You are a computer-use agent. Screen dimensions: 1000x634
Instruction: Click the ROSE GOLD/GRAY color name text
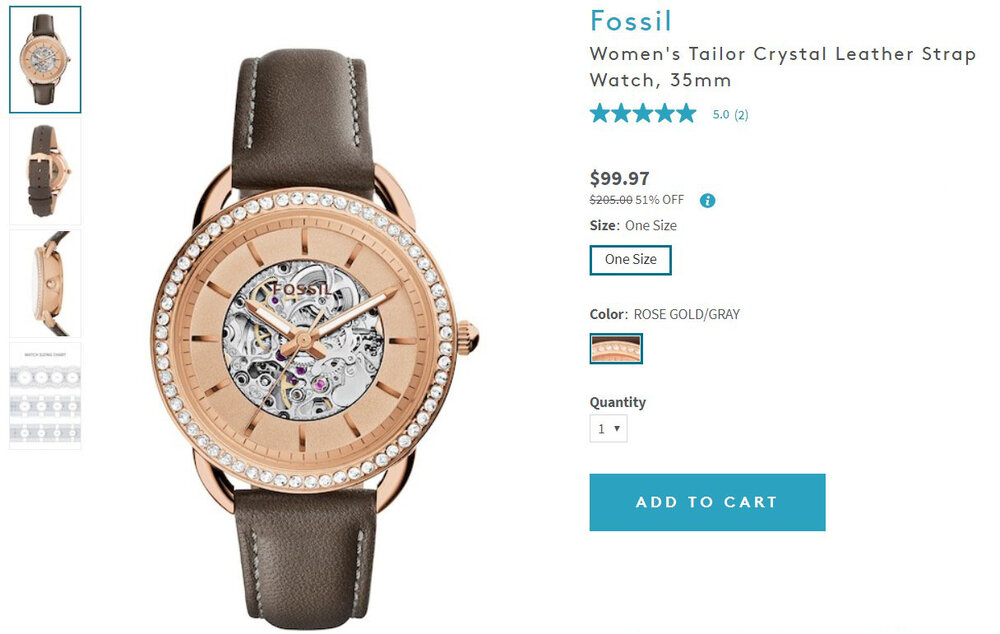(x=687, y=314)
